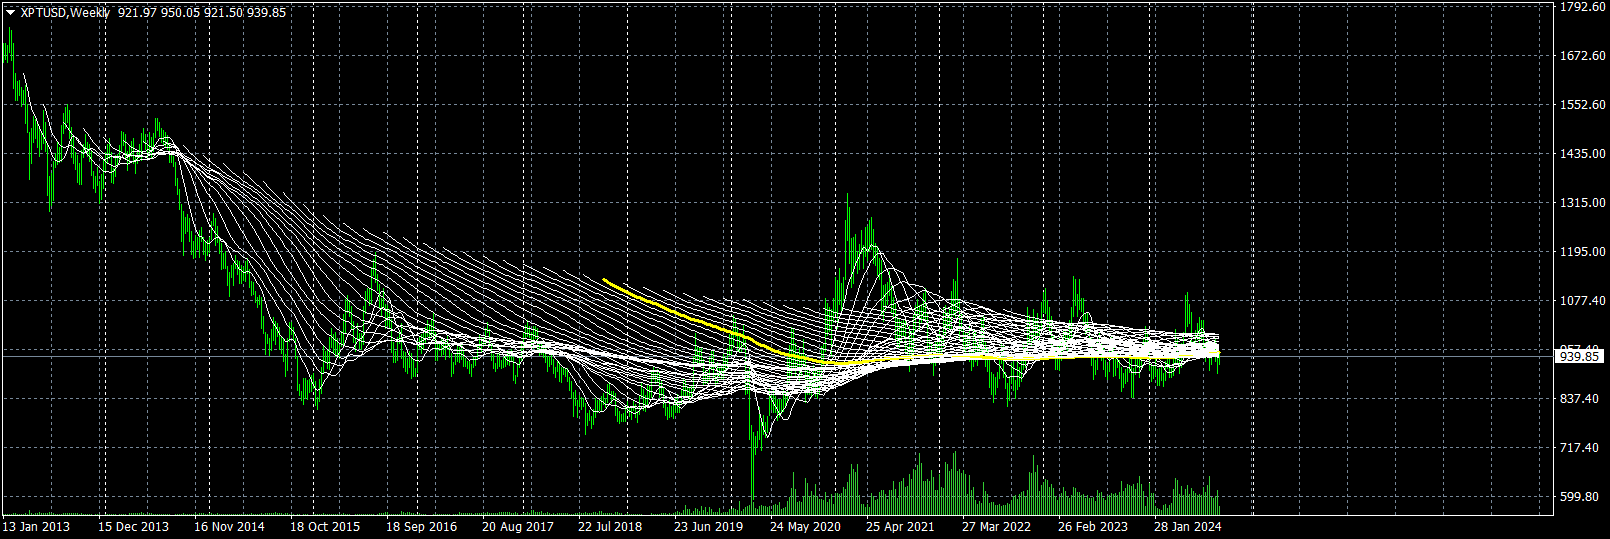Click the 24 May 2020 date label
Image resolution: width=1610 pixels, height=539 pixels.
(805, 527)
